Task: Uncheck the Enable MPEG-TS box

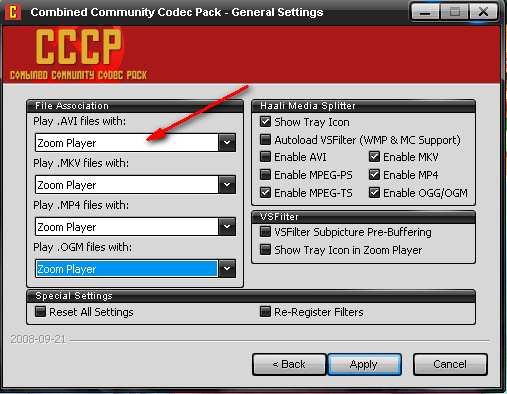Action: (x=265, y=192)
